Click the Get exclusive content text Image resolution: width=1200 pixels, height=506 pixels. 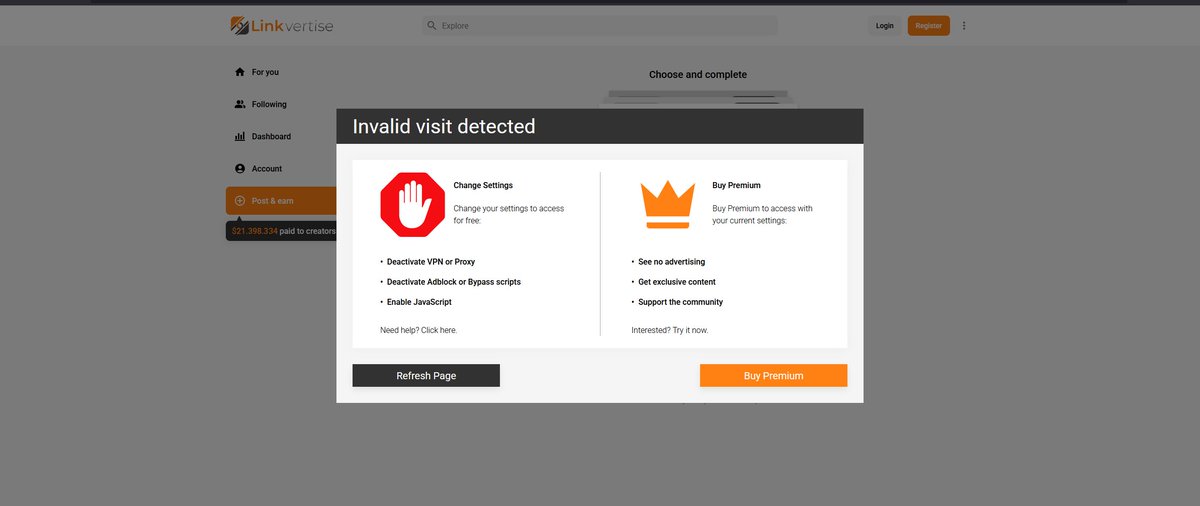[677, 282]
